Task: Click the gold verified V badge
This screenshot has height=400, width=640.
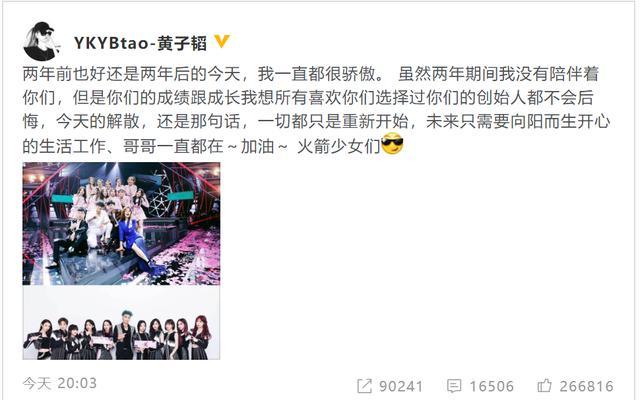Action: (x=222, y=41)
